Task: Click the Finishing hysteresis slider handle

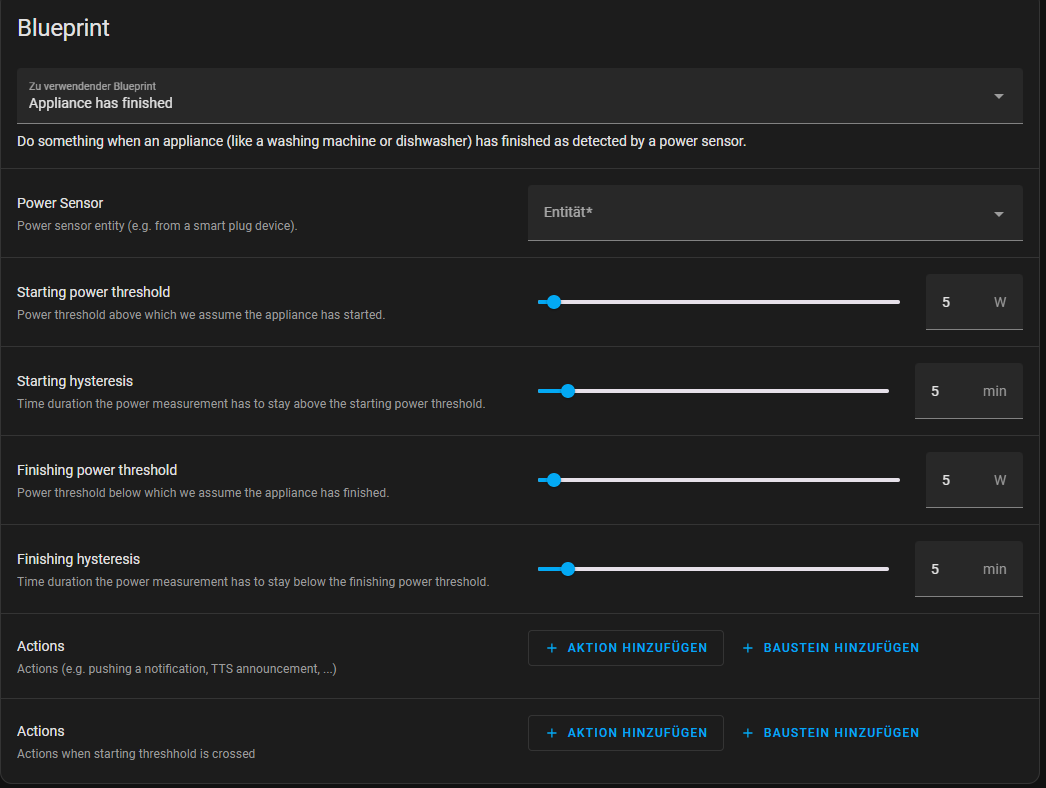Action: (x=568, y=569)
